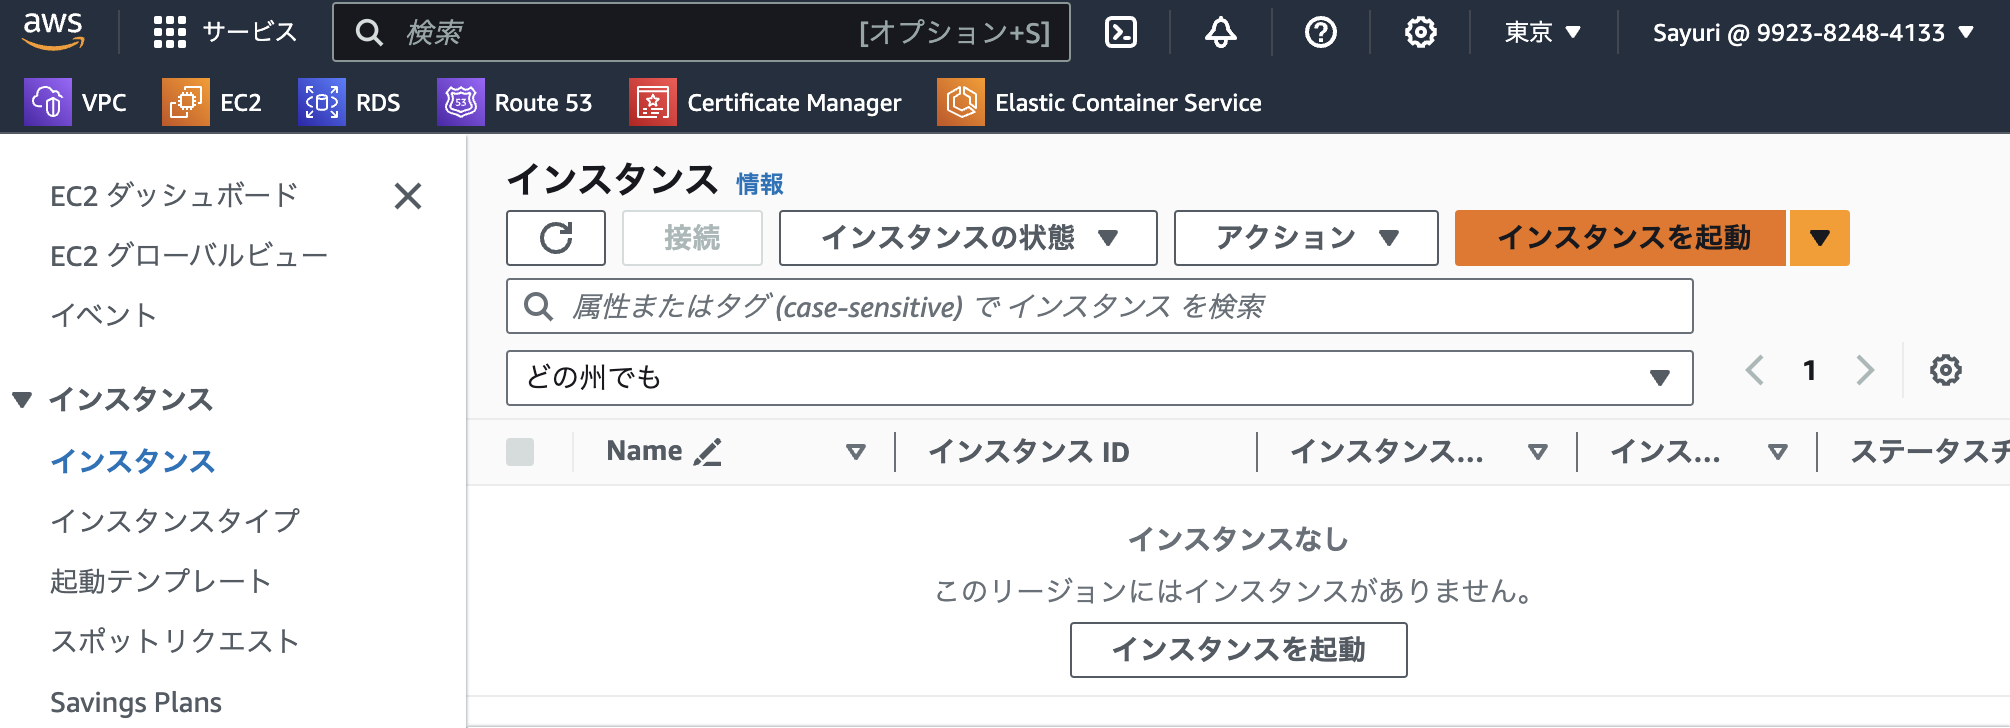The image size is (2010, 728).
Task: Go to previous page of instances
Action: click(x=1755, y=370)
